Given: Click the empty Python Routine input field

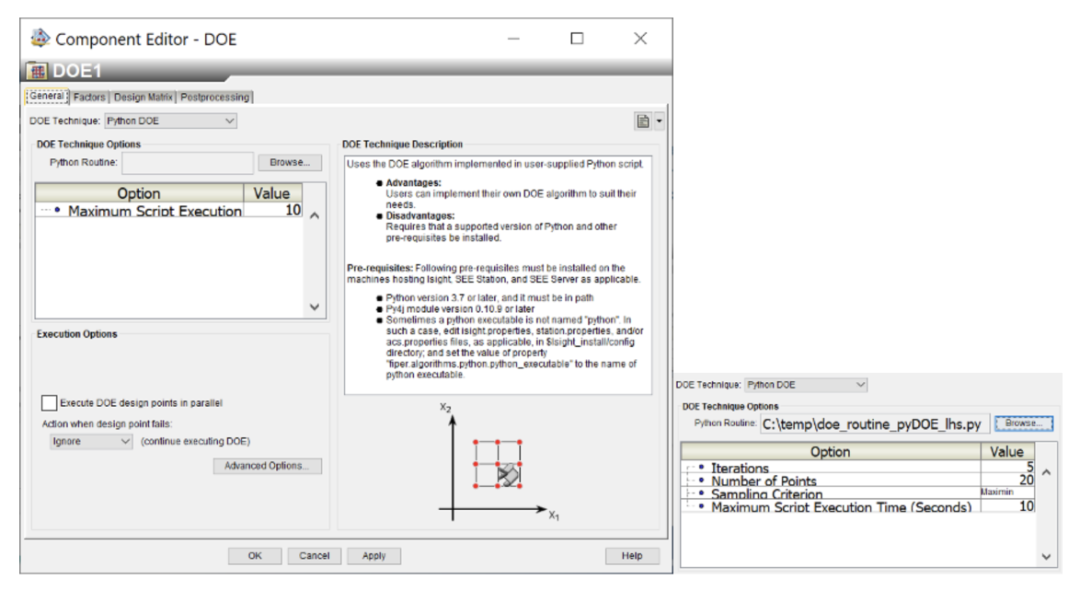Looking at the screenshot, I should (187, 162).
